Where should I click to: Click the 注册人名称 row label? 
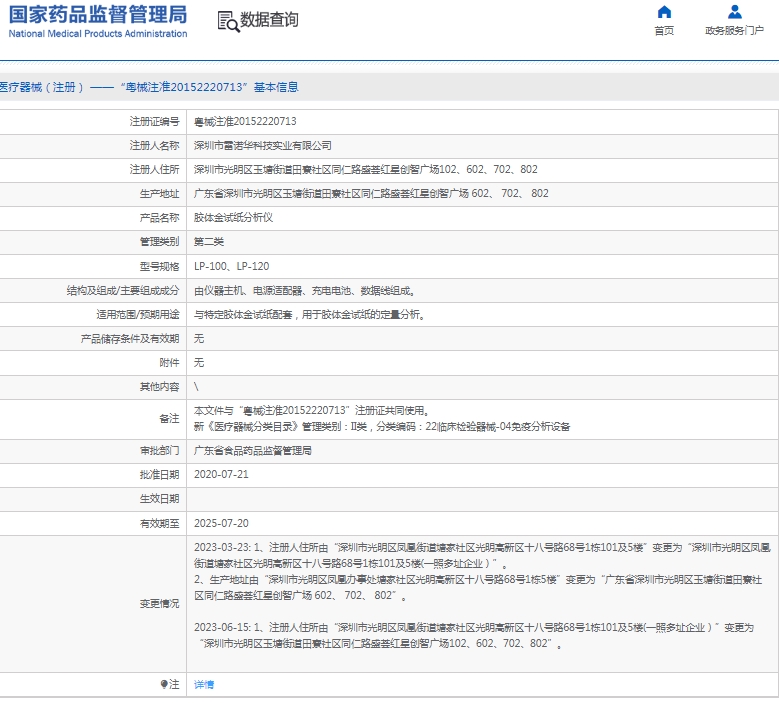(x=154, y=146)
